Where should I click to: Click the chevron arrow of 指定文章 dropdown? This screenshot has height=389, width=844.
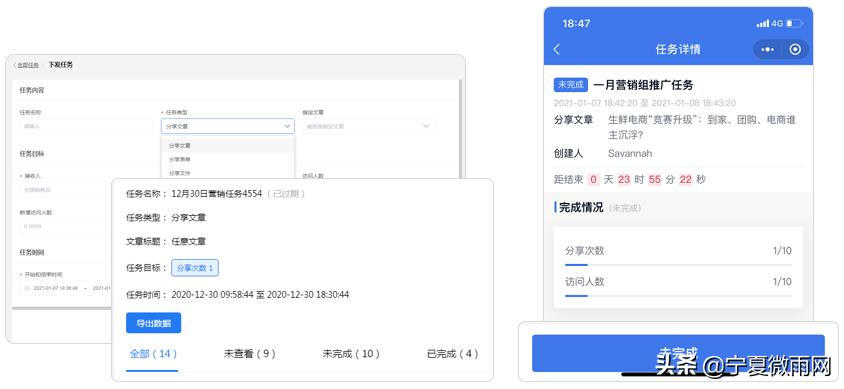point(426,126)
